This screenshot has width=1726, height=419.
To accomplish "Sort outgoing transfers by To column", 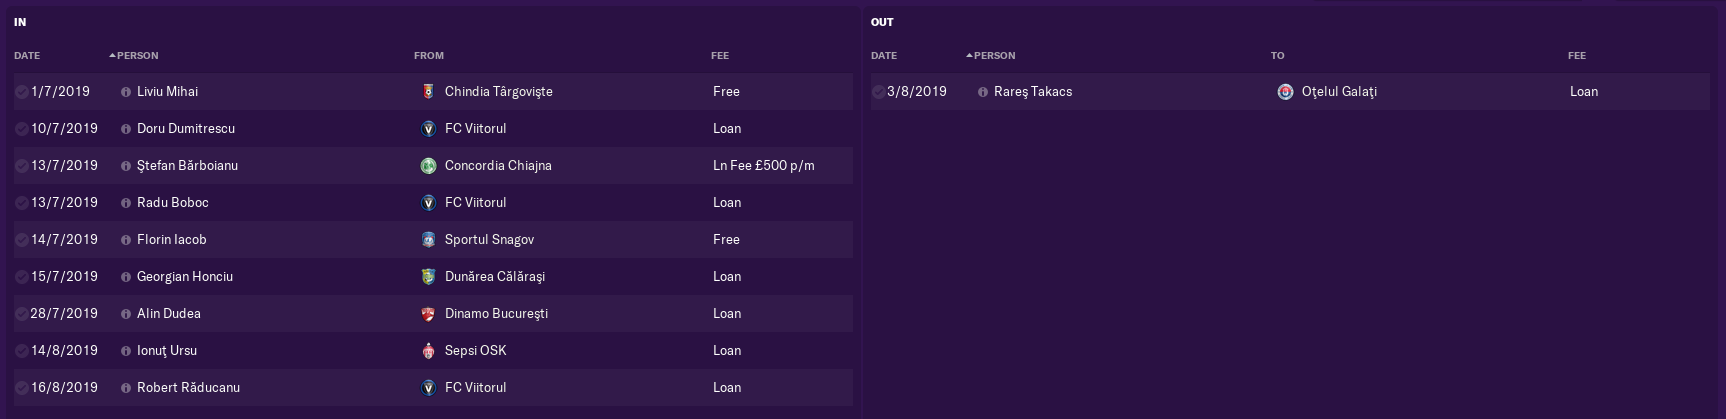I will (x=1277, y=55).
